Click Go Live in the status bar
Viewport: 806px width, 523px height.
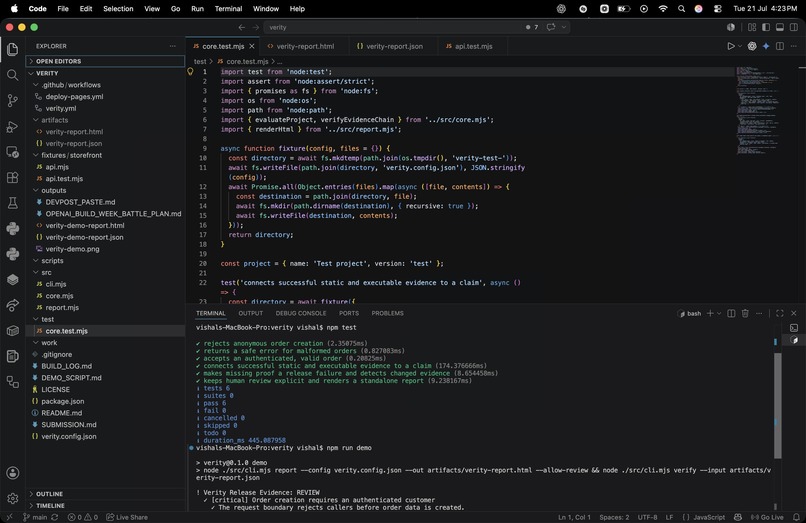click(767, 517)
